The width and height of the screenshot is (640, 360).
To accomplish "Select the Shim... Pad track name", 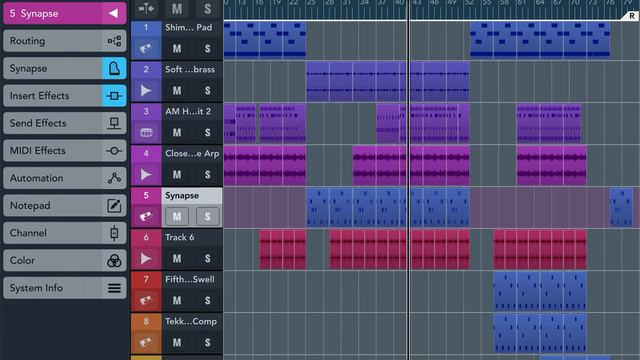I will [189, 28].
